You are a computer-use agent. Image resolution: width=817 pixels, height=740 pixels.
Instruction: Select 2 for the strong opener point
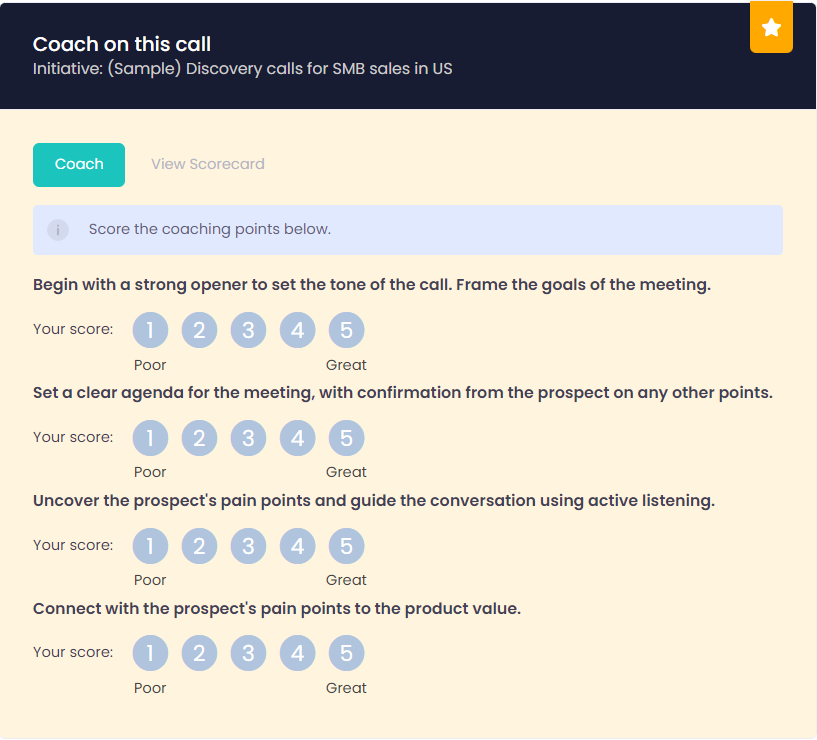[x=199, y=330]
